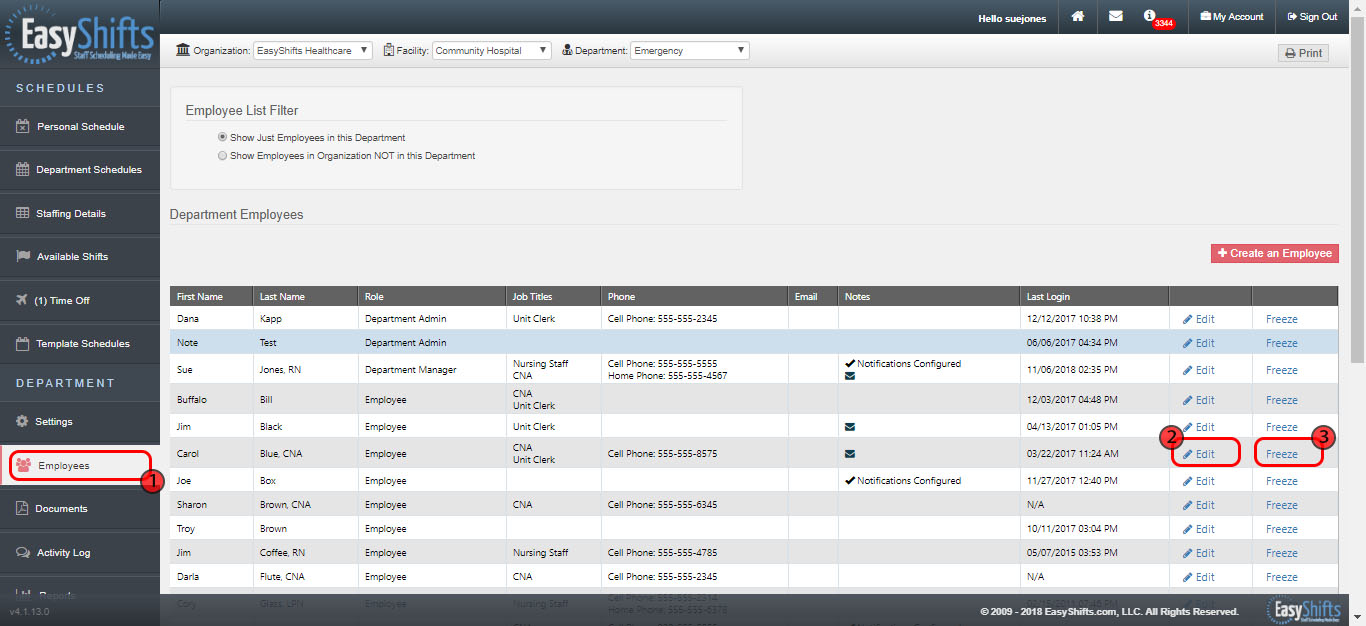Click the envelope icon in Carol Blue's notes
Image resolution: width=1366 pixels, height=626 pixels.
[850, 454]
